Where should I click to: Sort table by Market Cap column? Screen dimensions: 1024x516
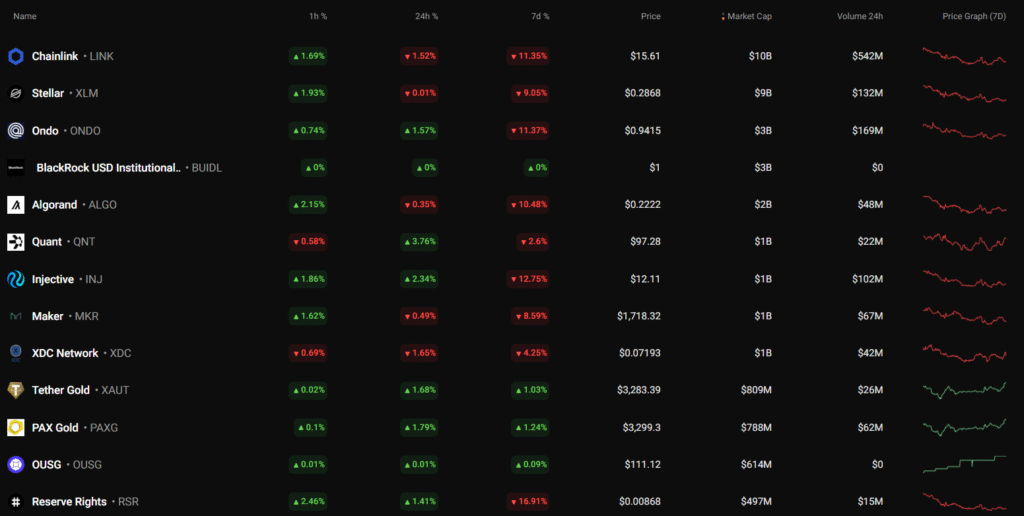748,16
